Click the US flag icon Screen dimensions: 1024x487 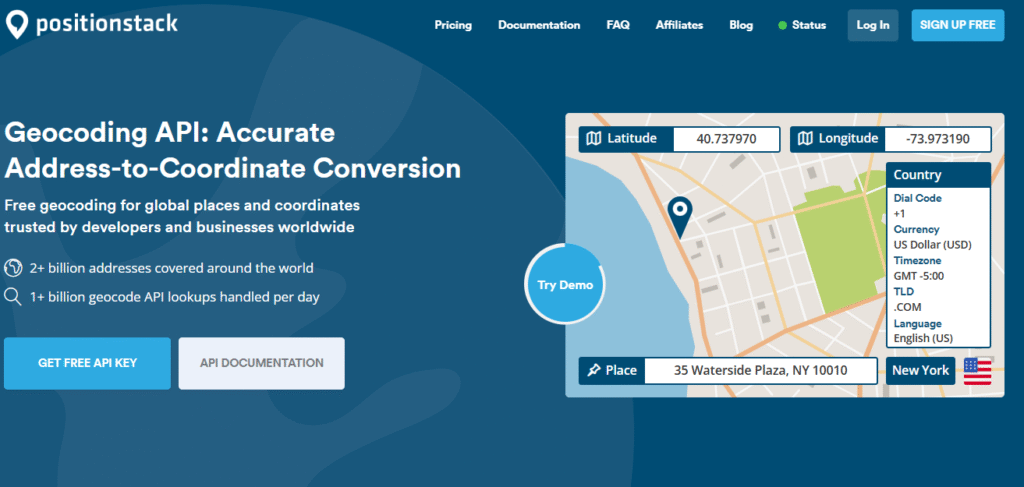point(977,370)
